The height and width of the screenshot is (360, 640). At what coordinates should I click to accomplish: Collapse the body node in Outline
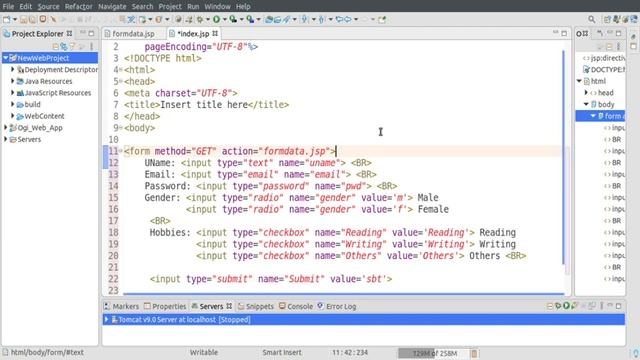pyautogui.click(x=586, y=104)
